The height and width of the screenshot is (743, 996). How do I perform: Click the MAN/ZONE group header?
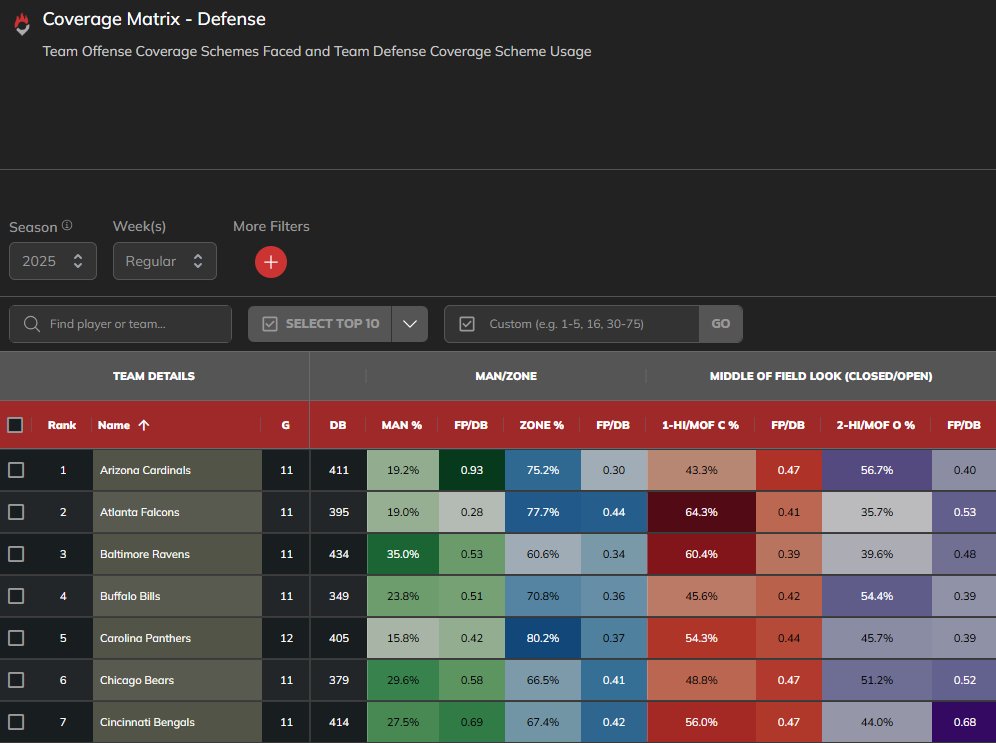[506, 376]
